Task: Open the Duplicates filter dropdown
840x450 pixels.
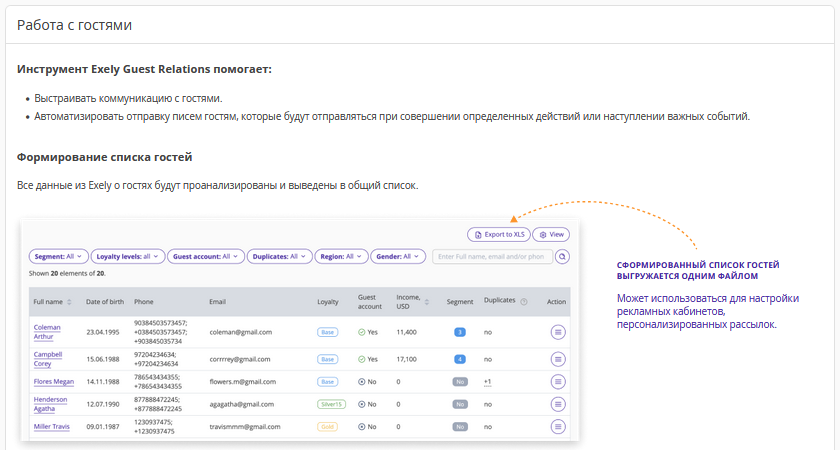Action: (x=279, y=256)
